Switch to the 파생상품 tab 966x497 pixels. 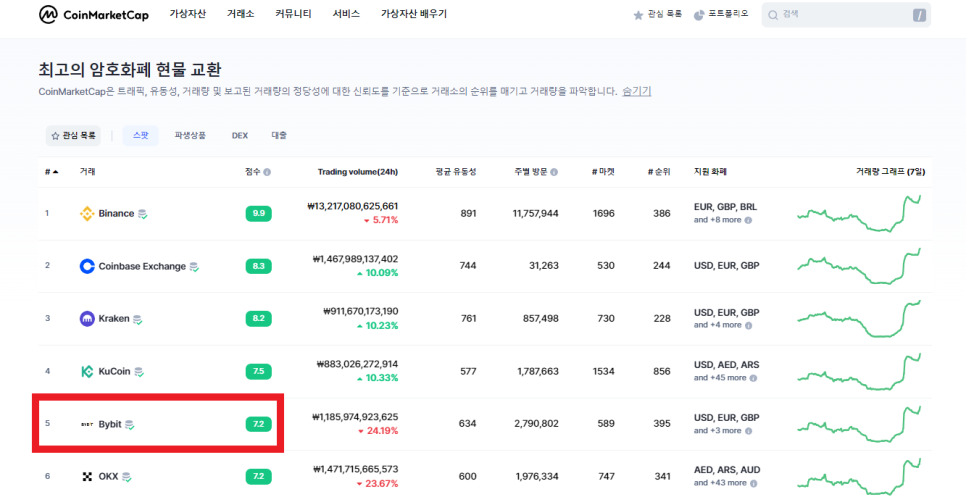[x=190, y=135]
